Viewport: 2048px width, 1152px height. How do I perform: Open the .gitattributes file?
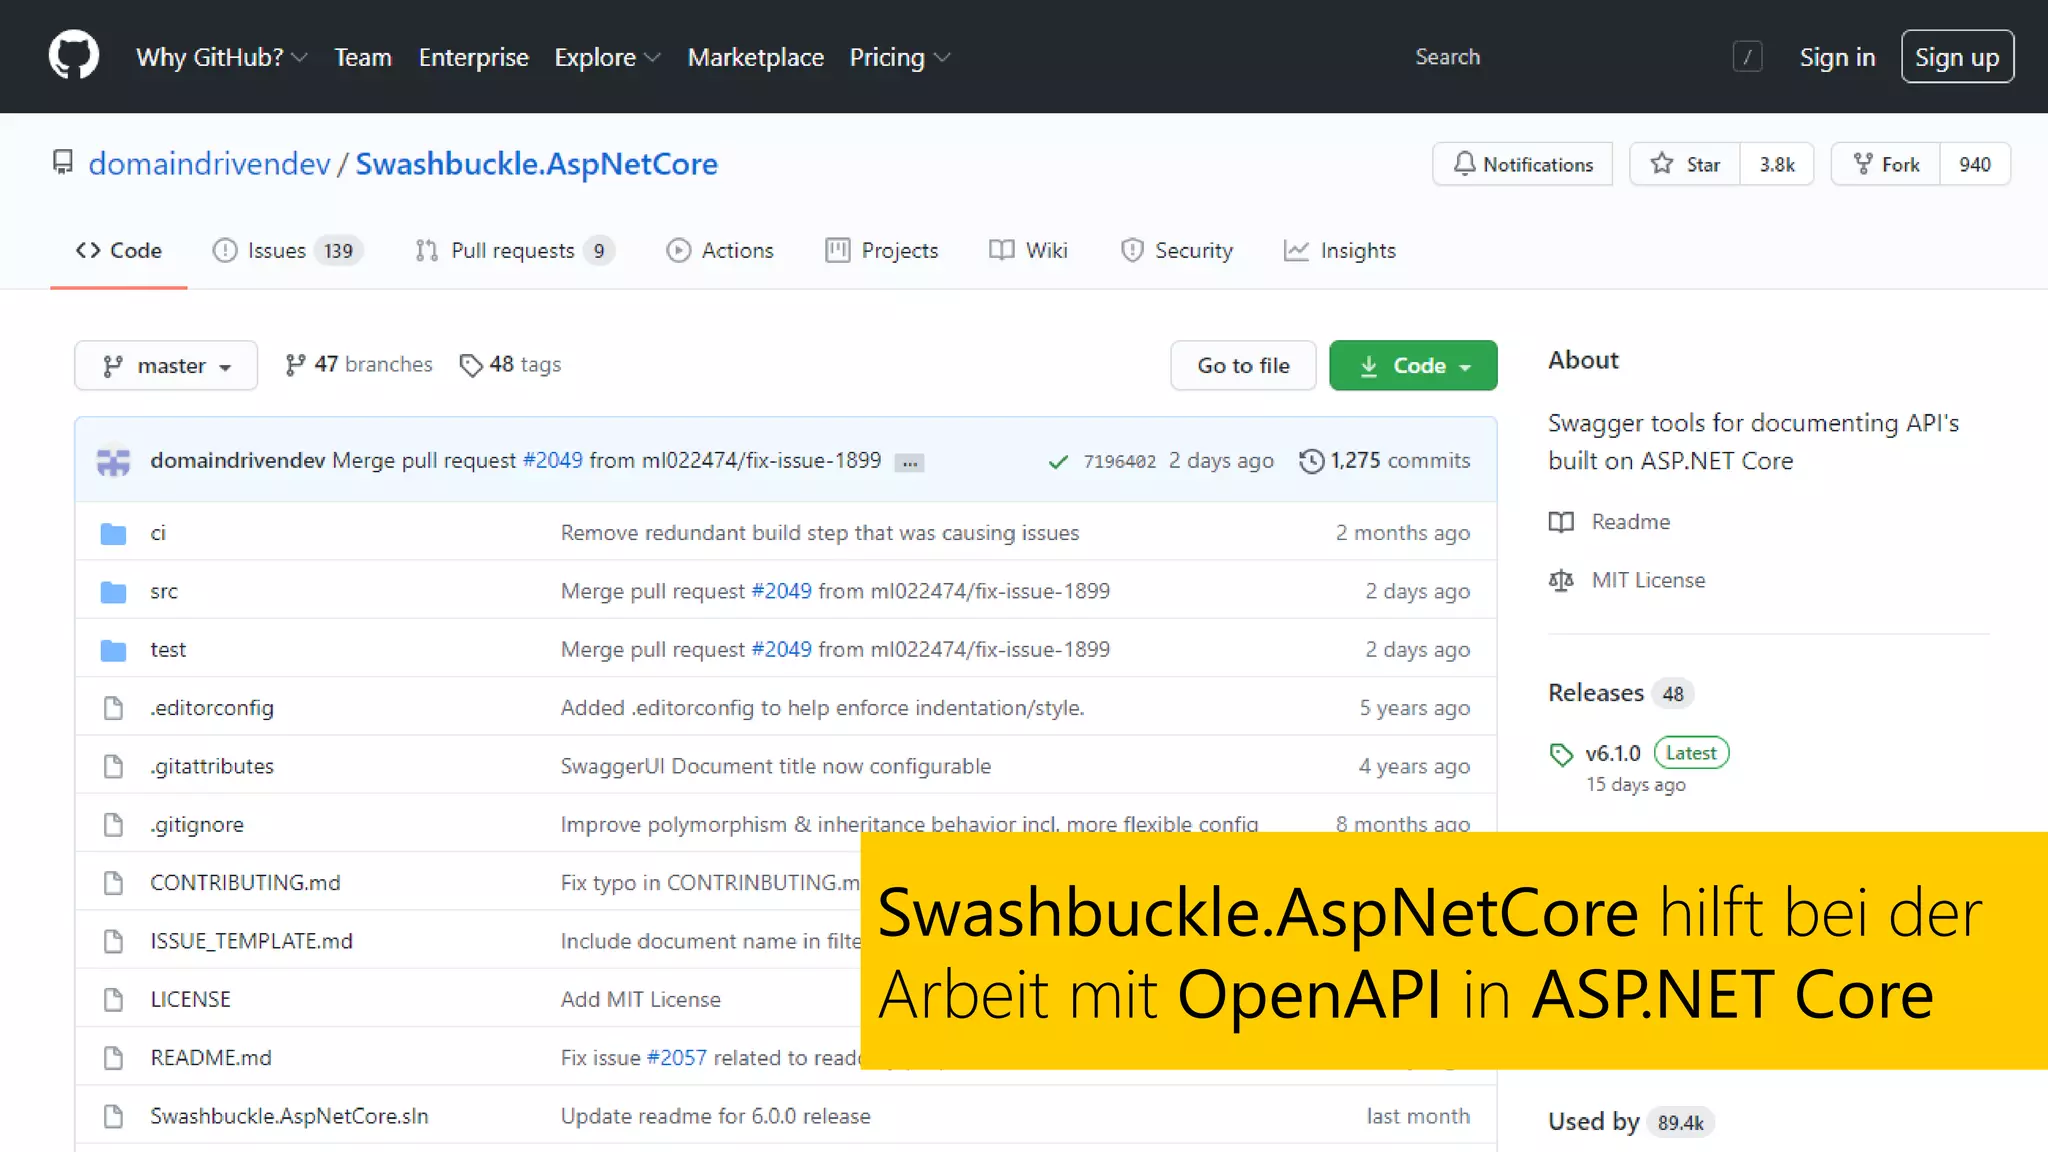point(212,766)
